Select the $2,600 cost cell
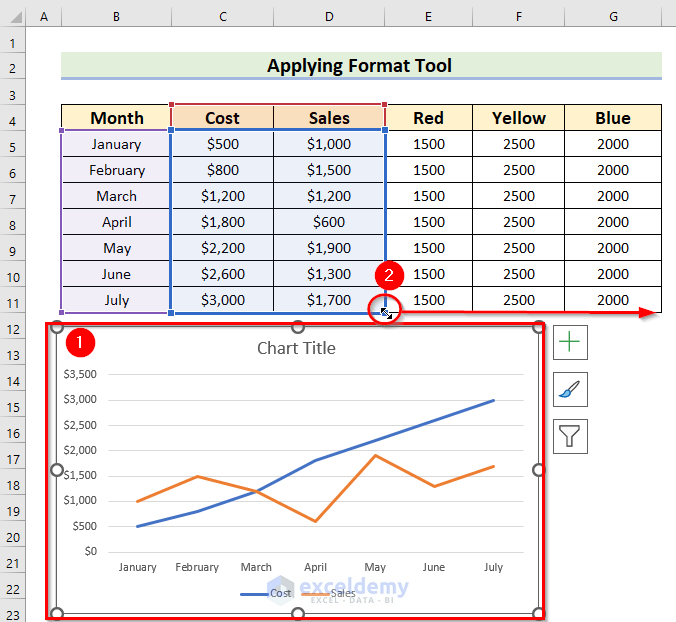 tap(222, 274)
